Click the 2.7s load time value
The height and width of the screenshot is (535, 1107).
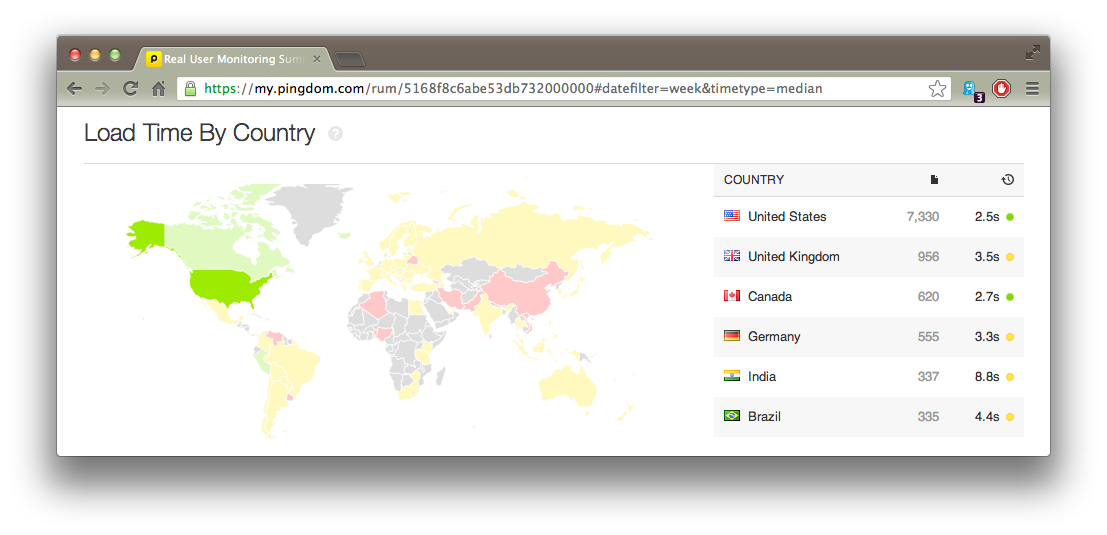click(986, 296)
